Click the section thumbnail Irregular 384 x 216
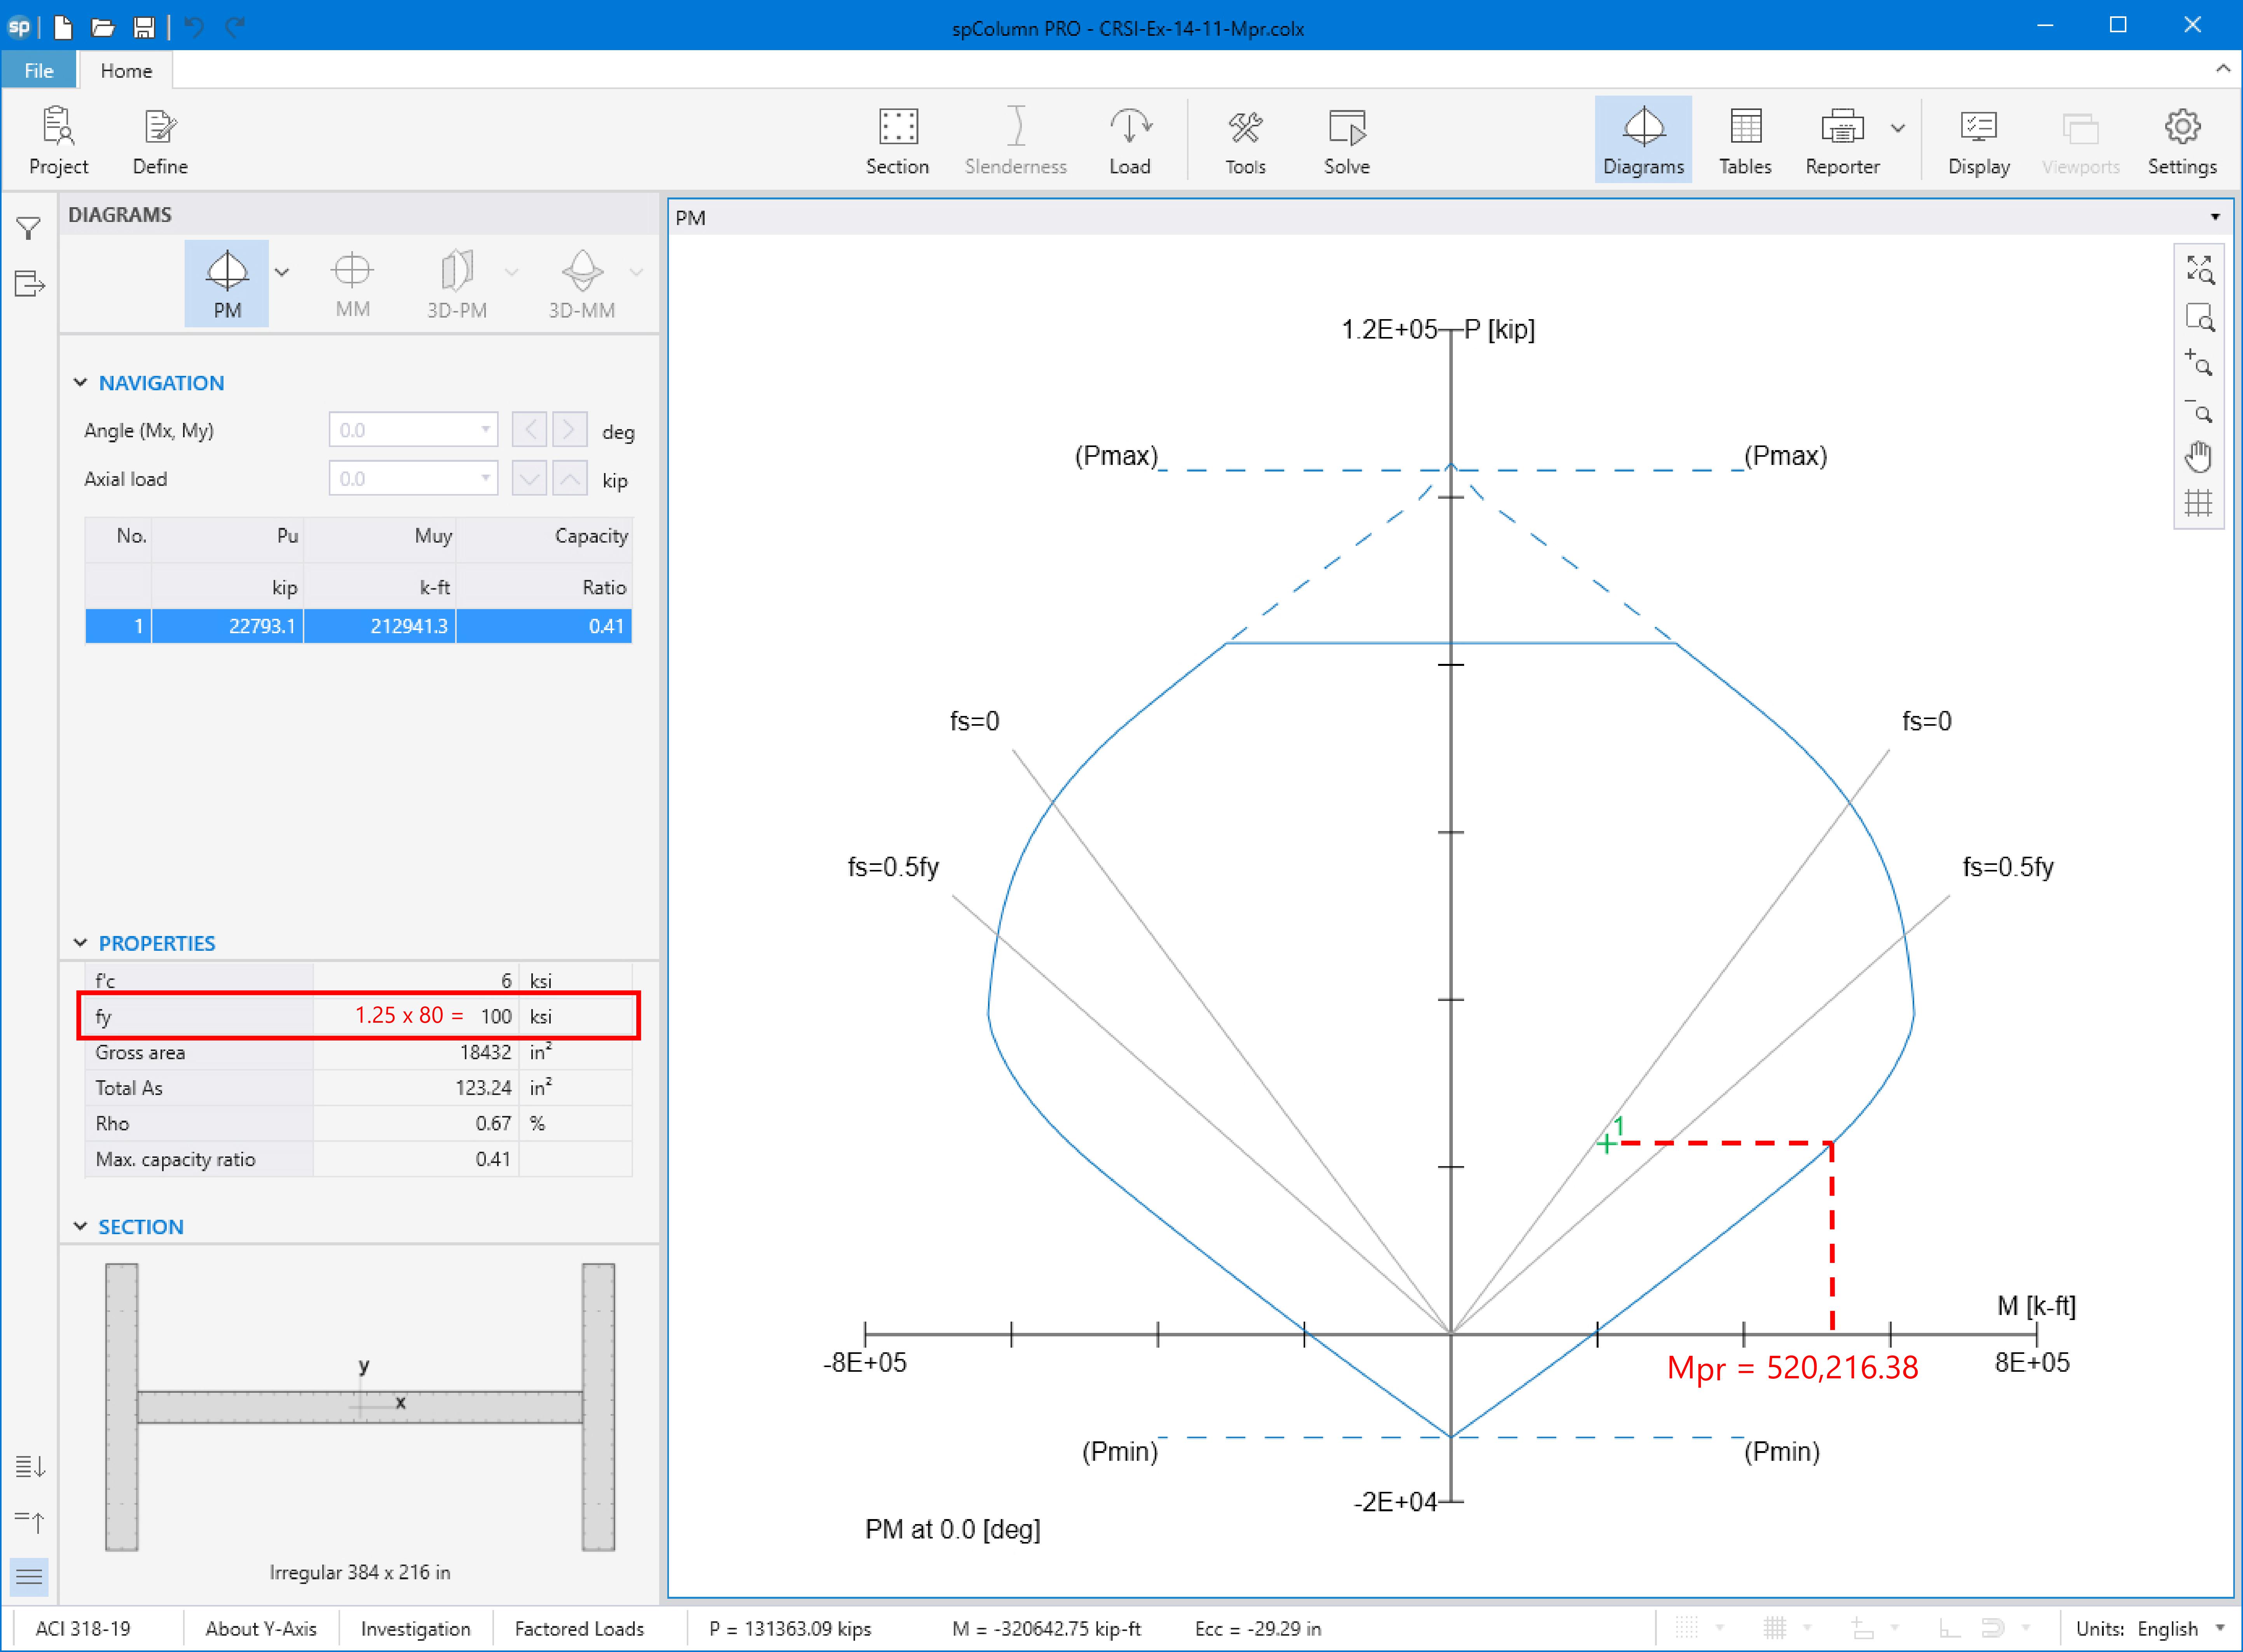 click(360, 1407)
